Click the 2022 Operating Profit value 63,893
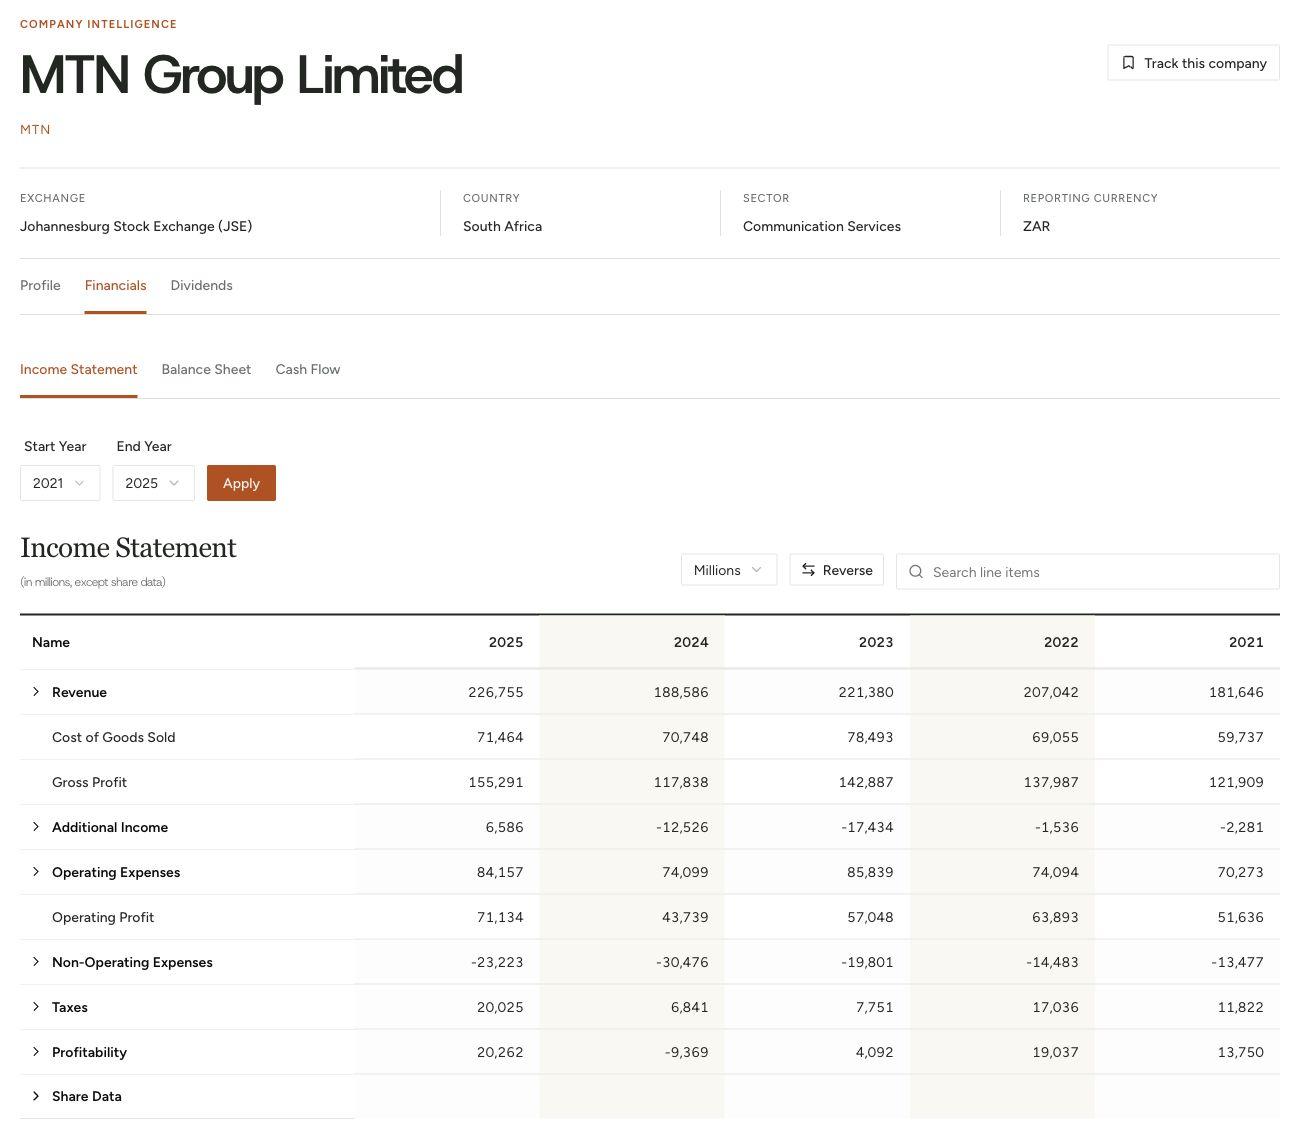Image resolution: width=1300 pixels, height=1140 pixels. (1056, 917)
